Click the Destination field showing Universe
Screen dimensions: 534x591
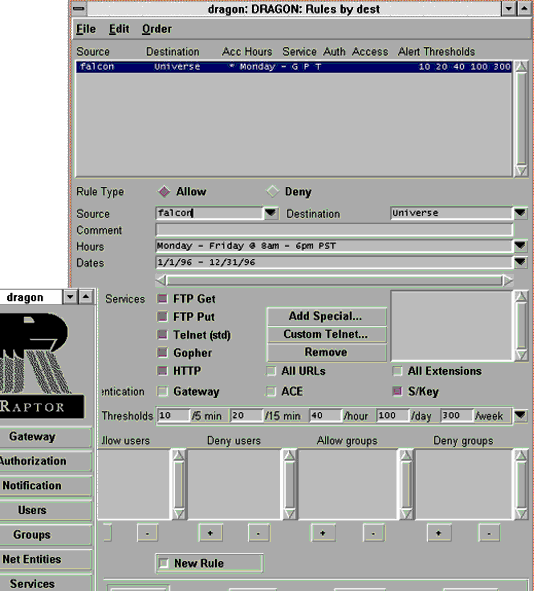[451, 213]
